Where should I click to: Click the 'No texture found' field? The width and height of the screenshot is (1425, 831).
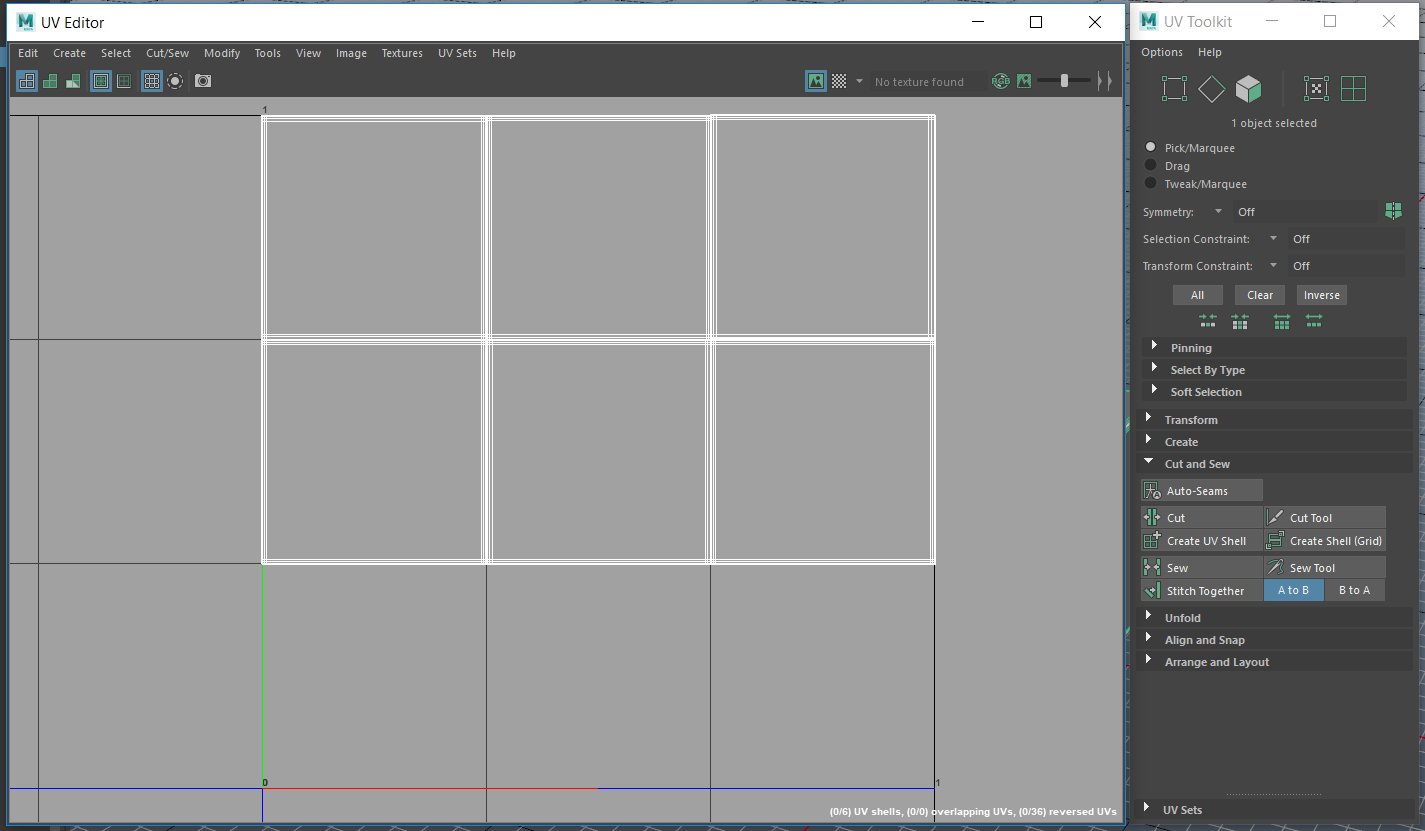point(926,82)
